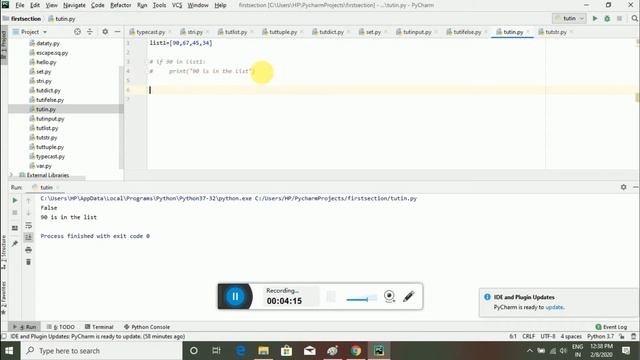
Task: Open Project panel settings gear
Action: coord(105,31)
